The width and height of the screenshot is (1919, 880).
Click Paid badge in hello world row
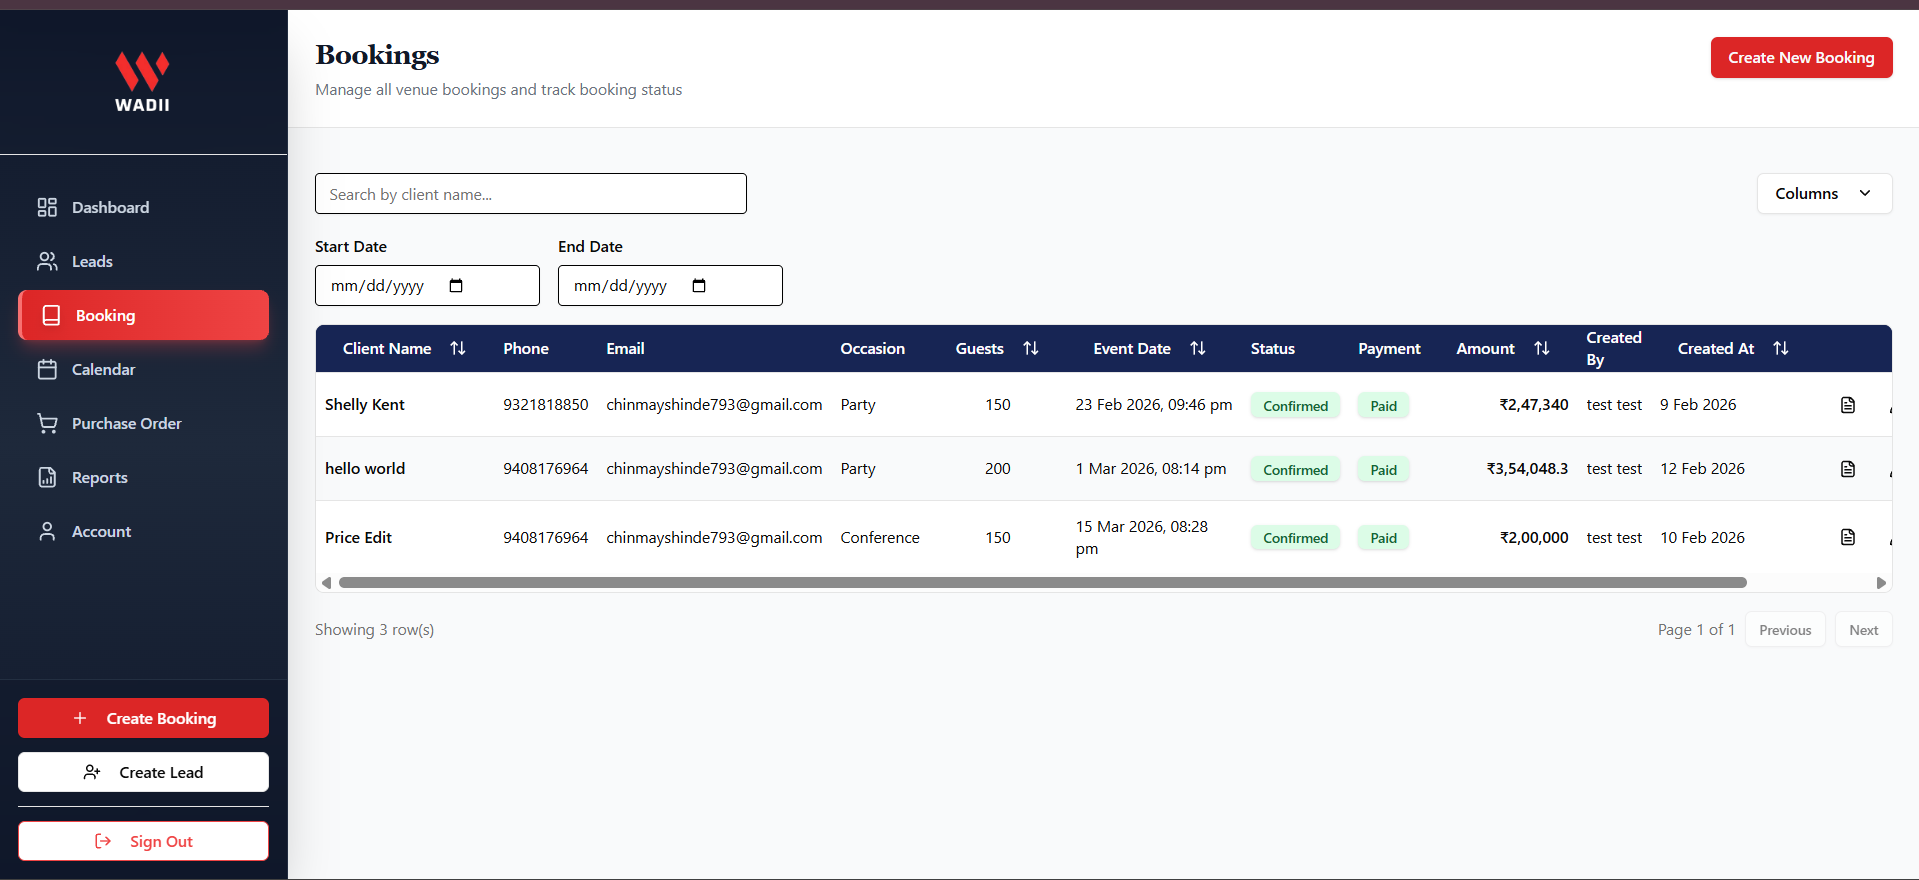point(1383,469)
